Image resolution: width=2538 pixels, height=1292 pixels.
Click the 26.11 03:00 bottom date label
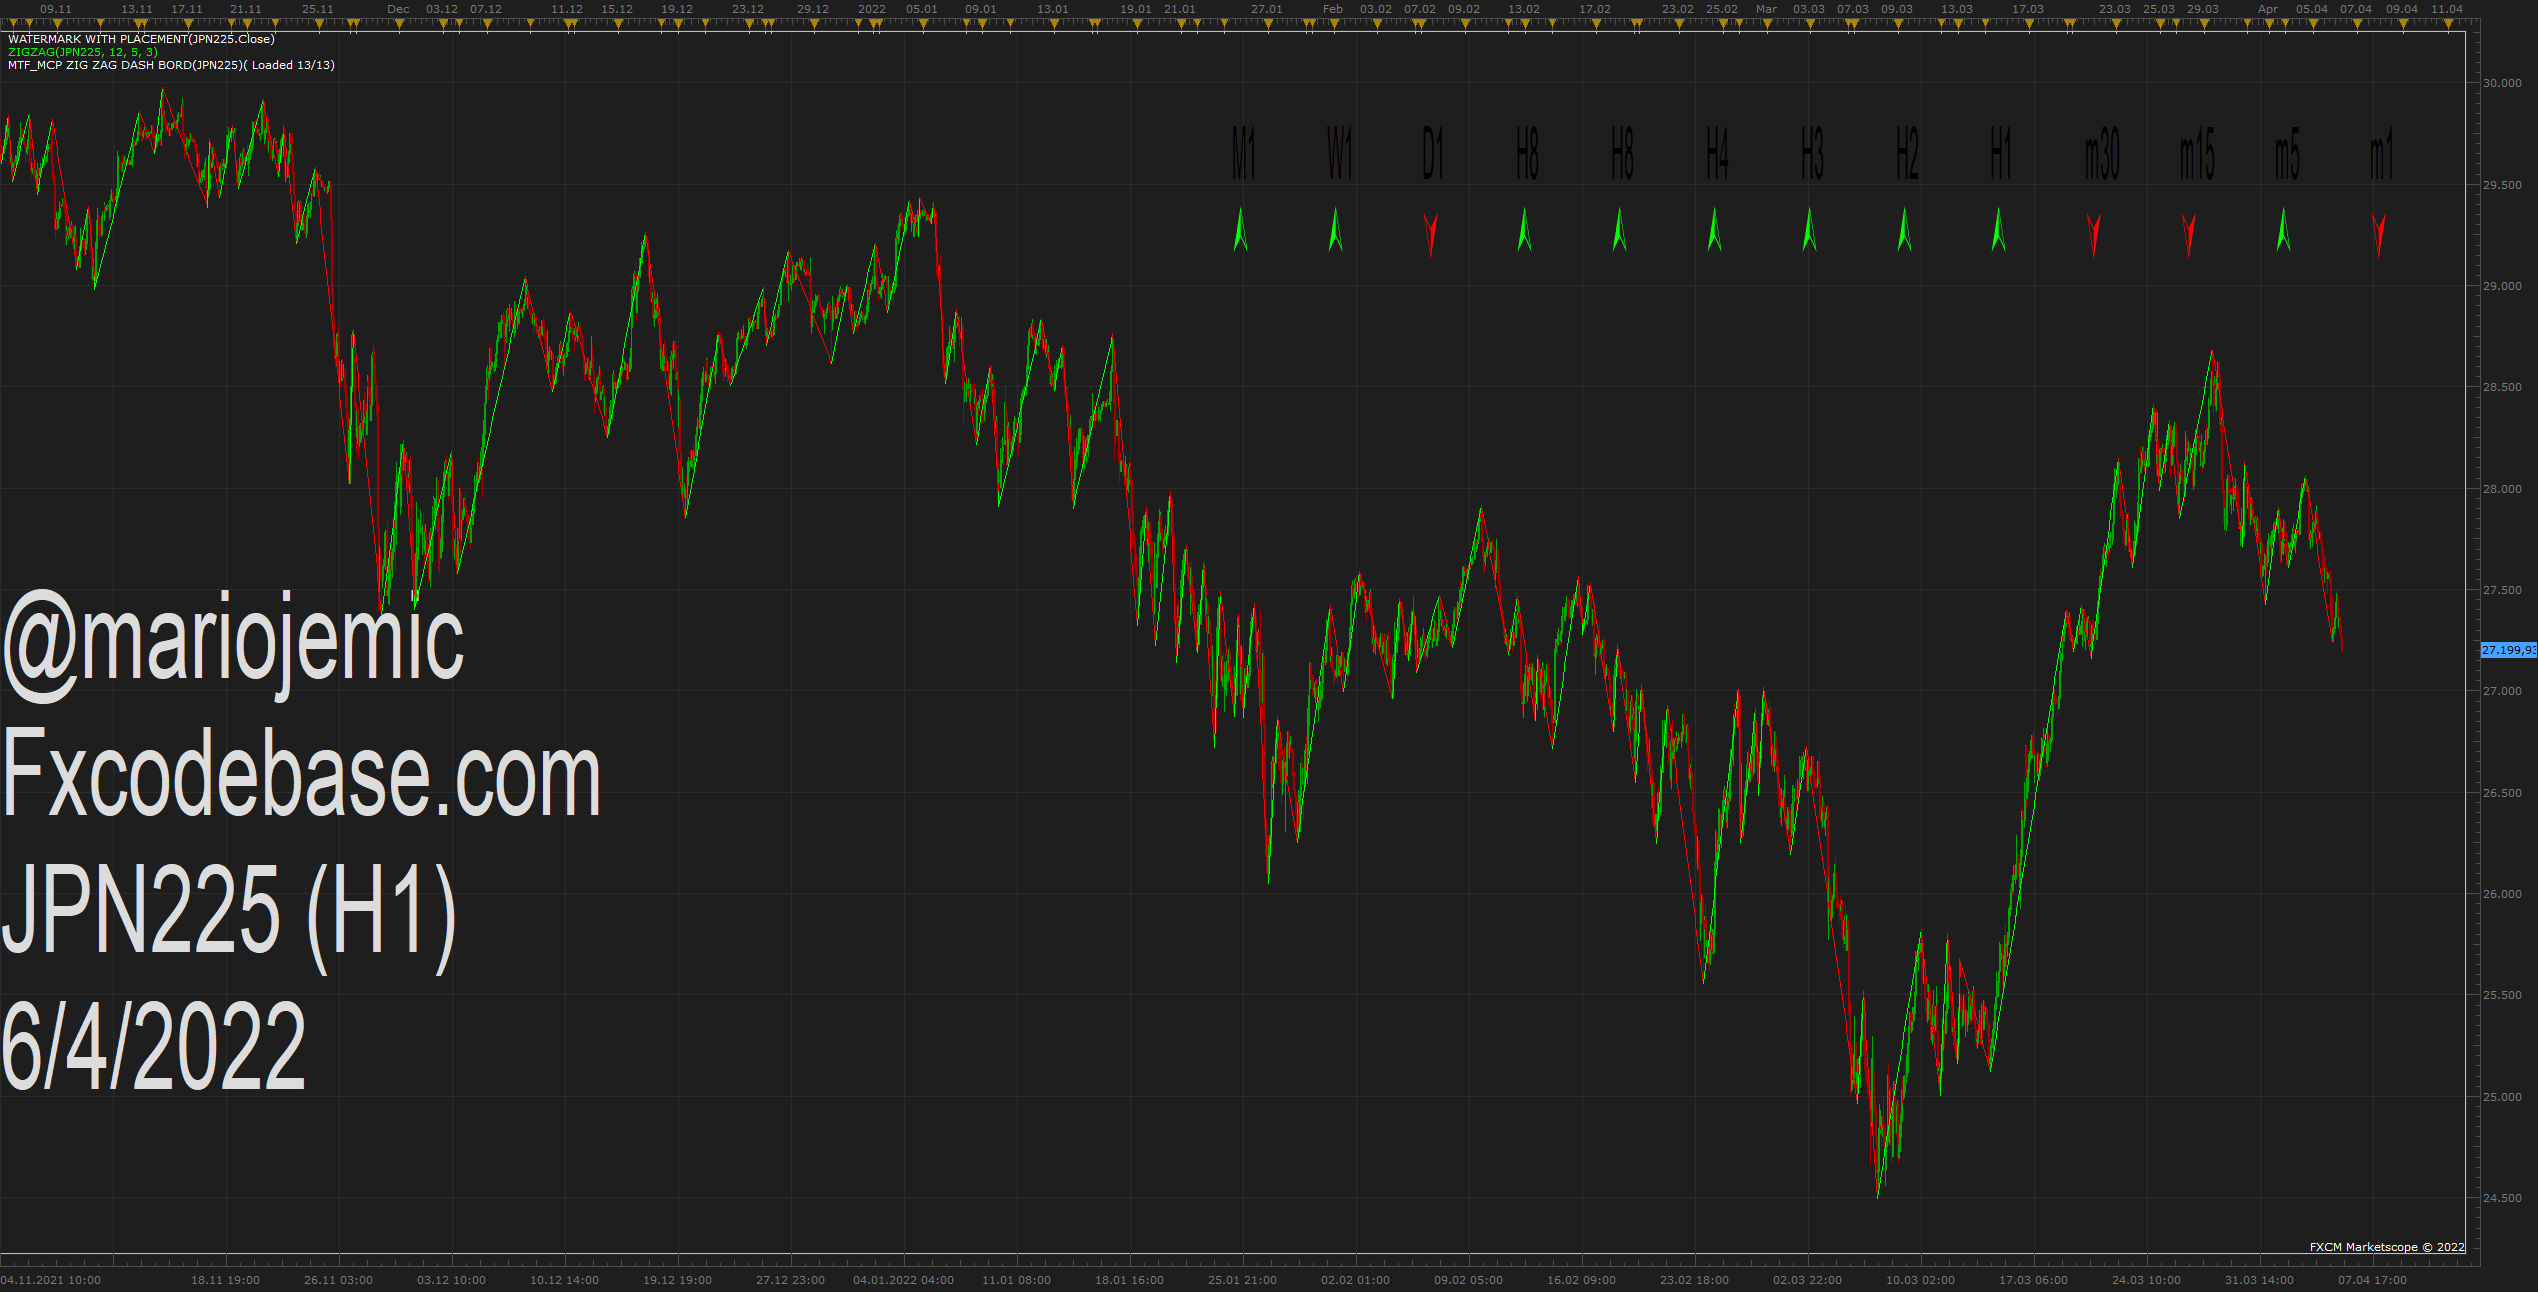click(x=338, y=1280)
